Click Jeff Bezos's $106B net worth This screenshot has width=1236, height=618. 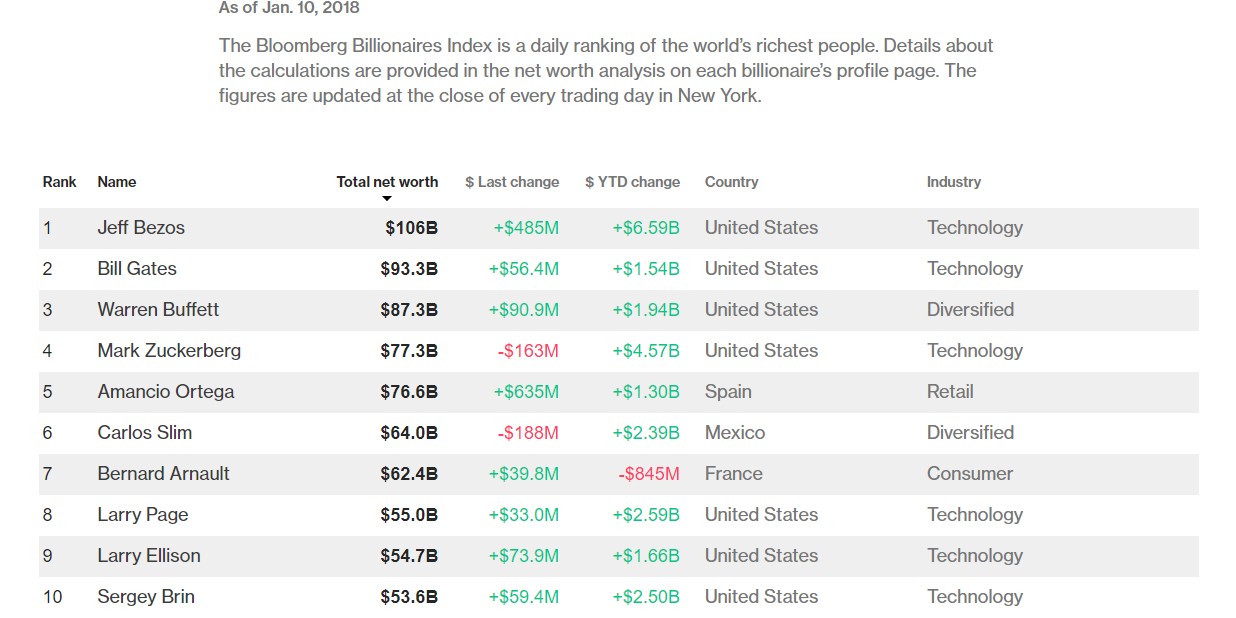click(411, 228)
